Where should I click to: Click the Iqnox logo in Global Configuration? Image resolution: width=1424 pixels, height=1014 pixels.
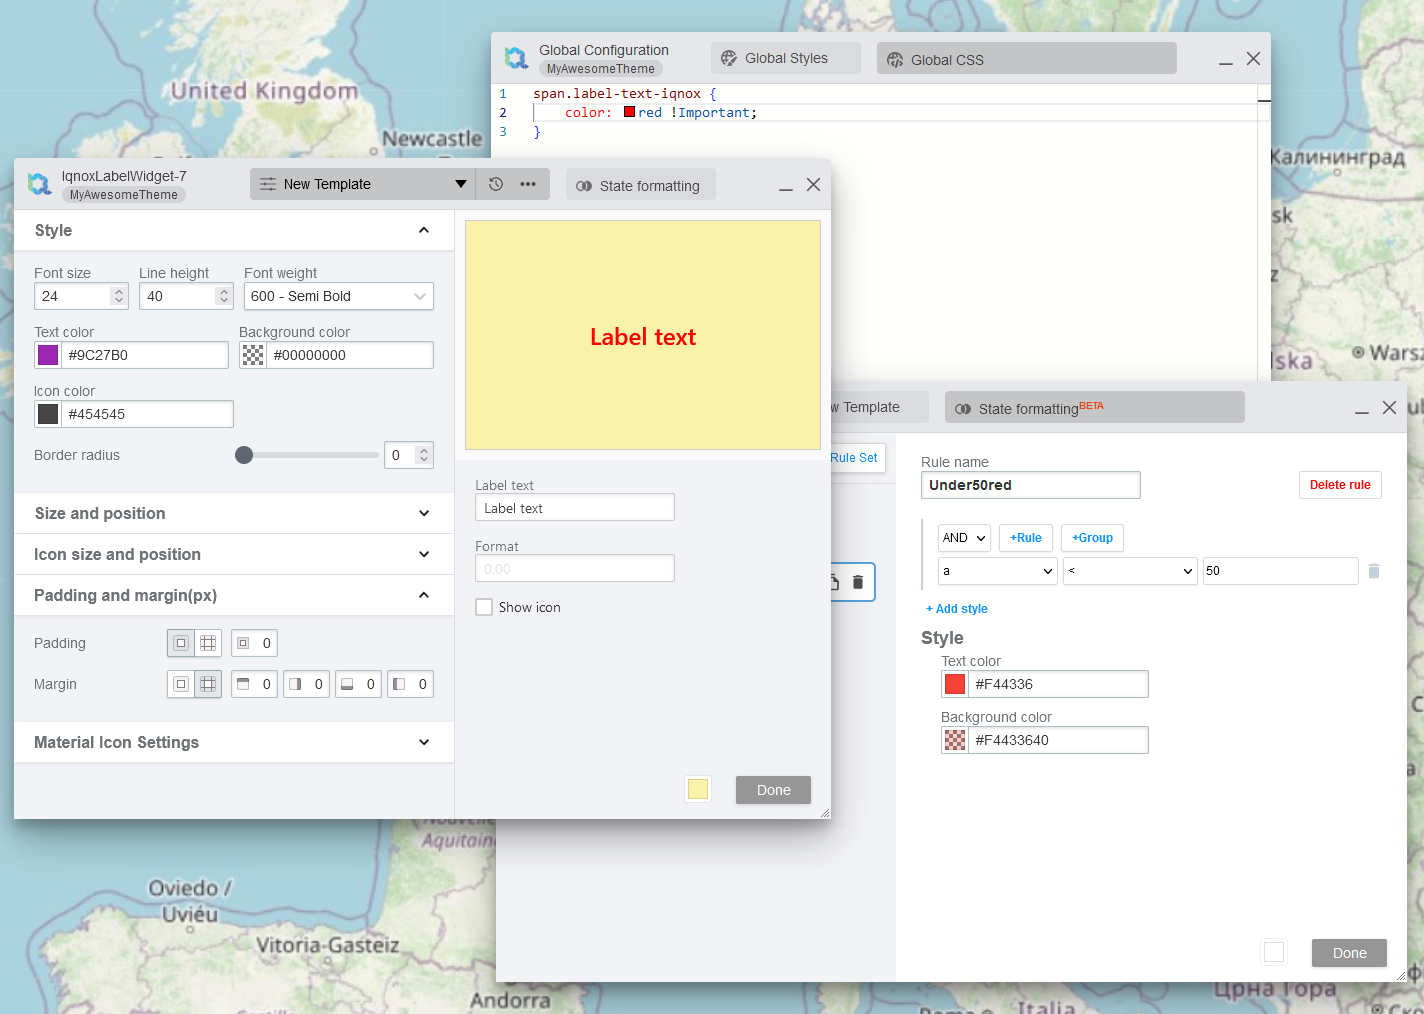[x=516, y=59]
